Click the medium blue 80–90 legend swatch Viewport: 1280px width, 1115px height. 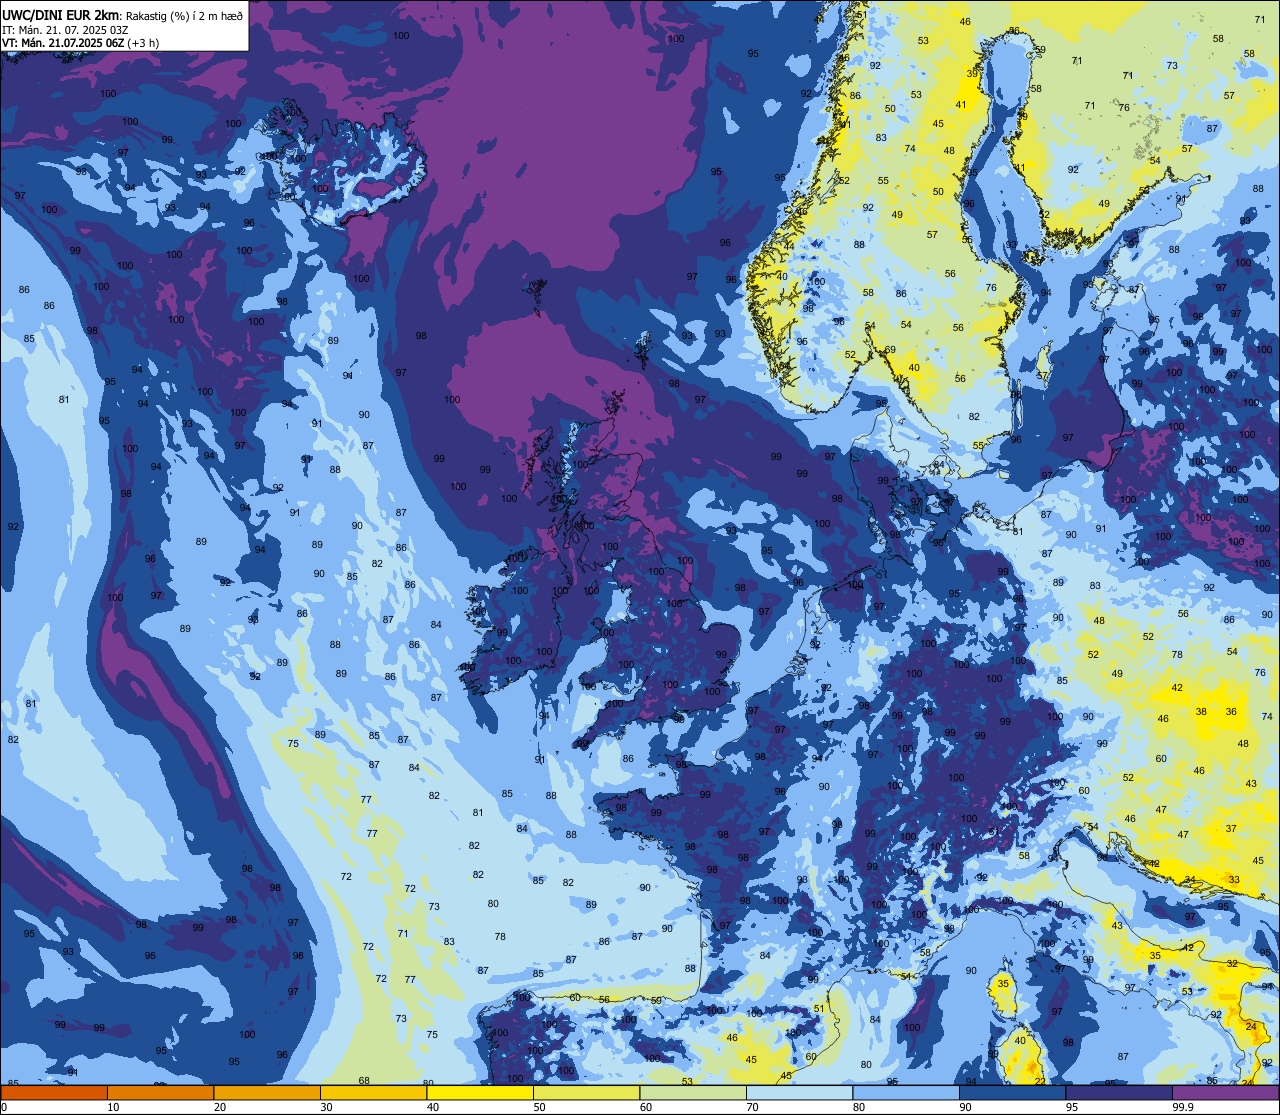click(x=905, y=1092)
